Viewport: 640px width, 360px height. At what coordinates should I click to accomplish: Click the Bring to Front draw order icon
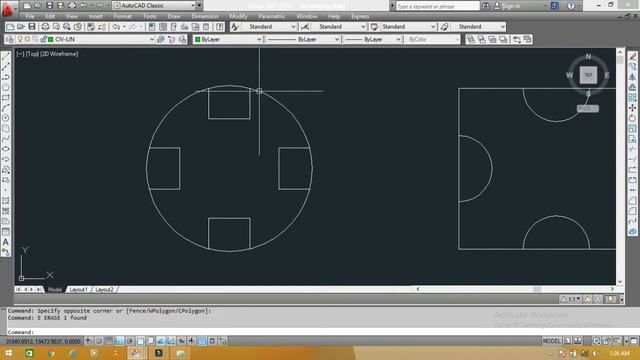pos(471,39)
